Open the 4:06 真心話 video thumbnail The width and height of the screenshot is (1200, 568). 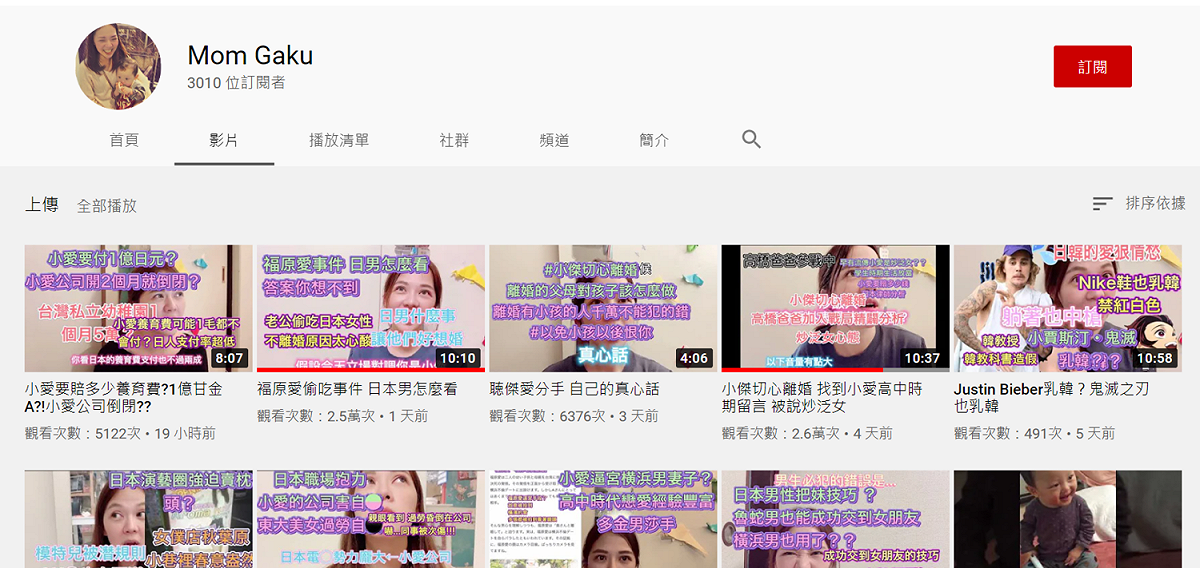(603, 308)
